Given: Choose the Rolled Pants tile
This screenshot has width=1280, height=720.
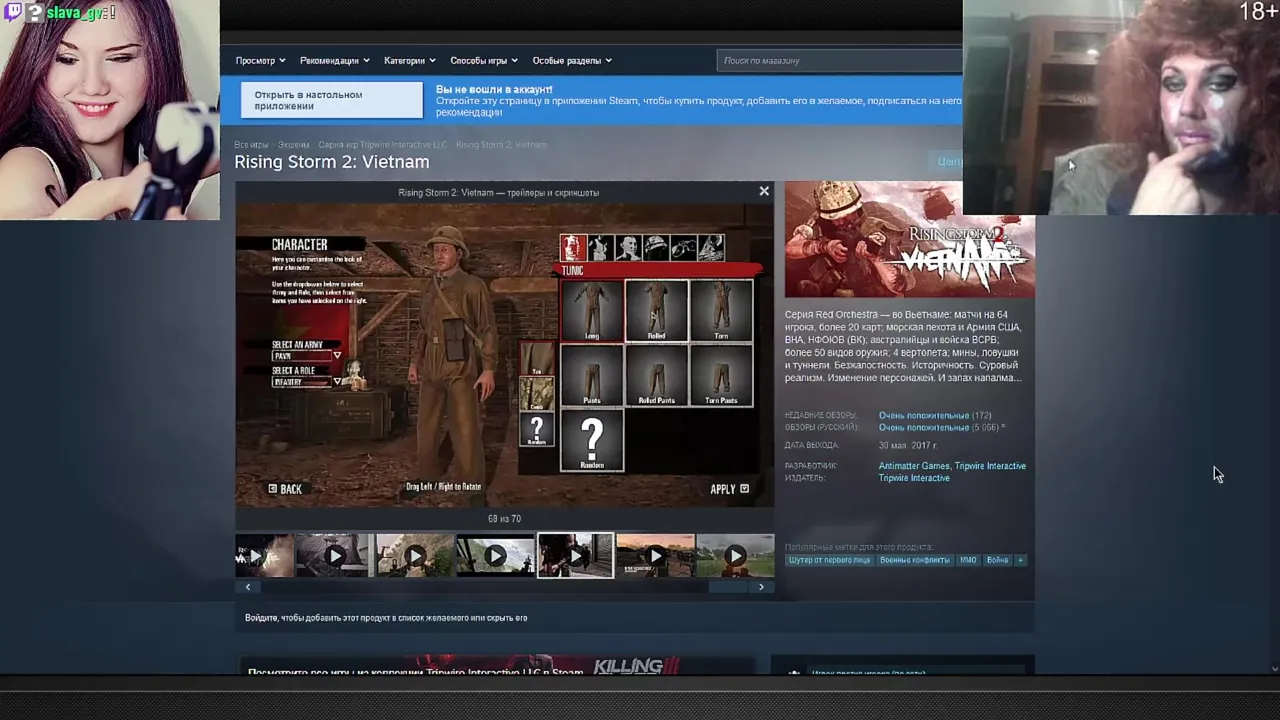Looking at the screenshot, I should pos(656,375).
